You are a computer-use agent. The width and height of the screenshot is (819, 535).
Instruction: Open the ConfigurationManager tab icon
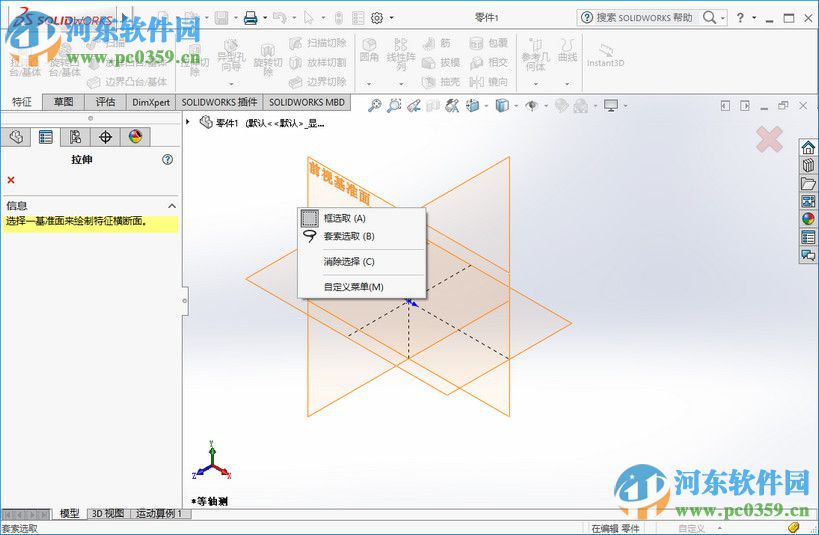[75, 137]
